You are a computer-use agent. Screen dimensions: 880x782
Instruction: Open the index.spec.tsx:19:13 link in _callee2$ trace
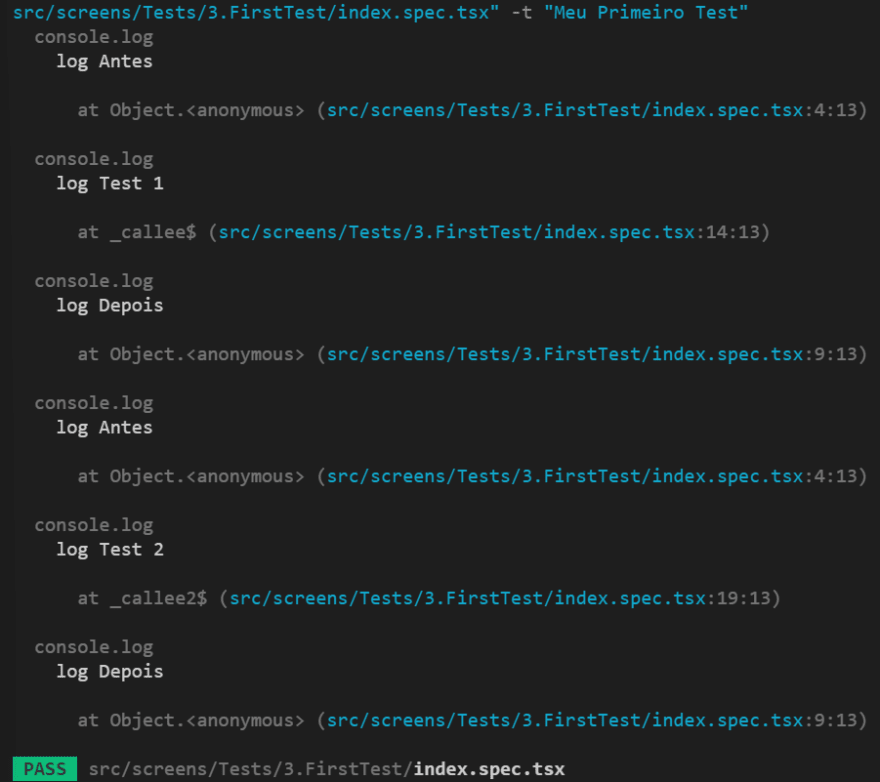point(499,598)
